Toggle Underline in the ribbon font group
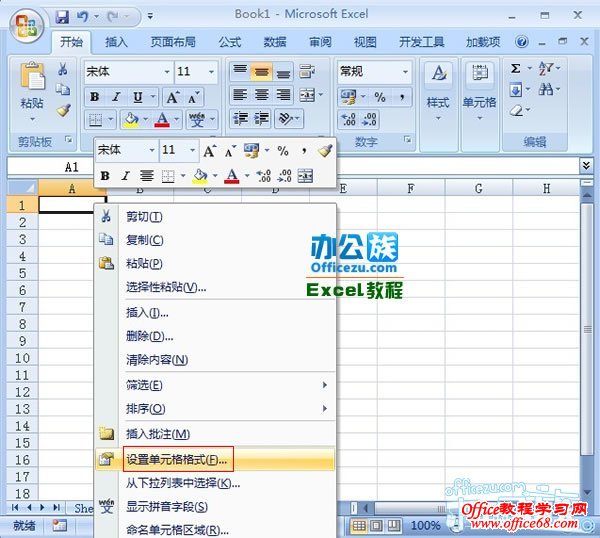Image resolution: width=600 pixels, height=538 pixels. pyautogui.click(x=138, y=97)
